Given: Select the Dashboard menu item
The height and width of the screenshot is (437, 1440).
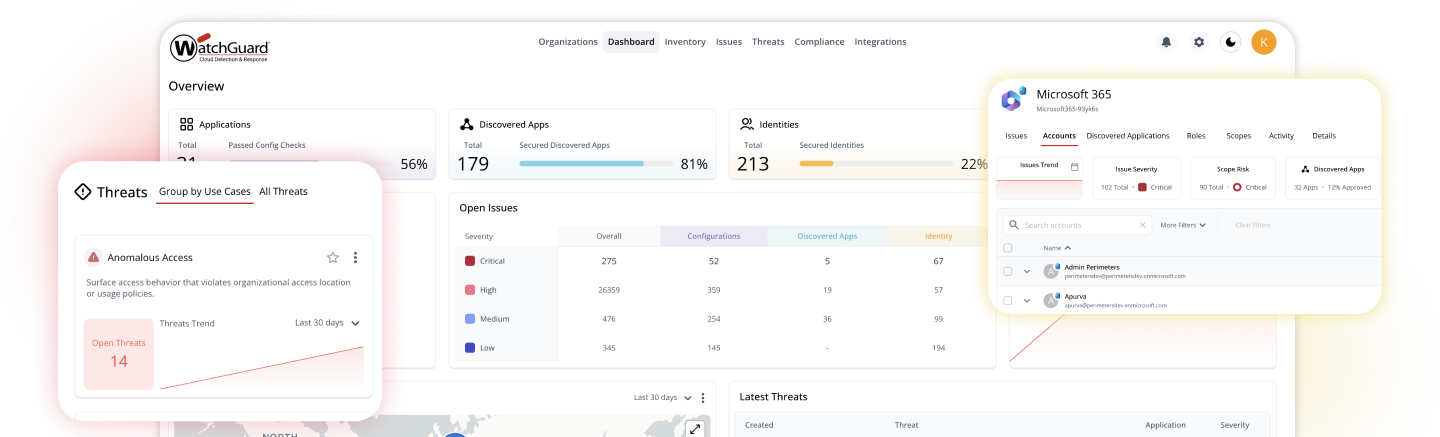Looking at the screenshot, I should click(x=631, y=42).
